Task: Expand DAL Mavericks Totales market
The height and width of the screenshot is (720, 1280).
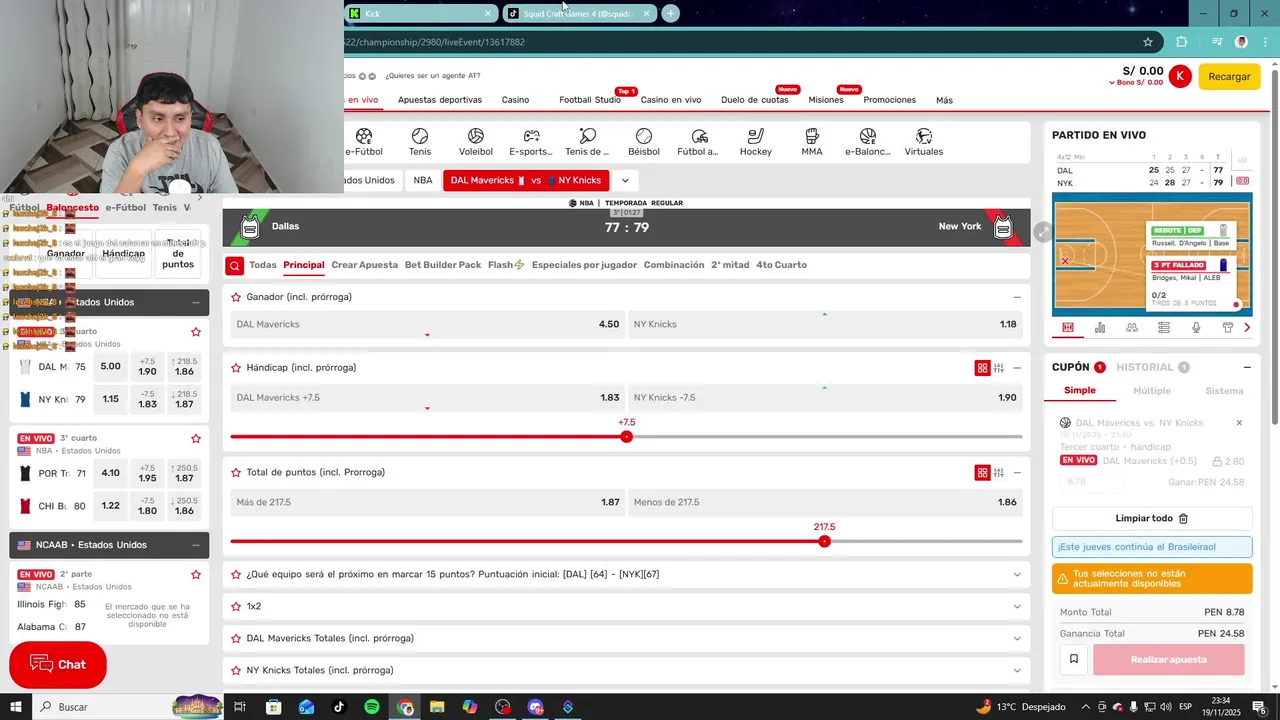Action: pyautogui.click(x=1017, y=638)
